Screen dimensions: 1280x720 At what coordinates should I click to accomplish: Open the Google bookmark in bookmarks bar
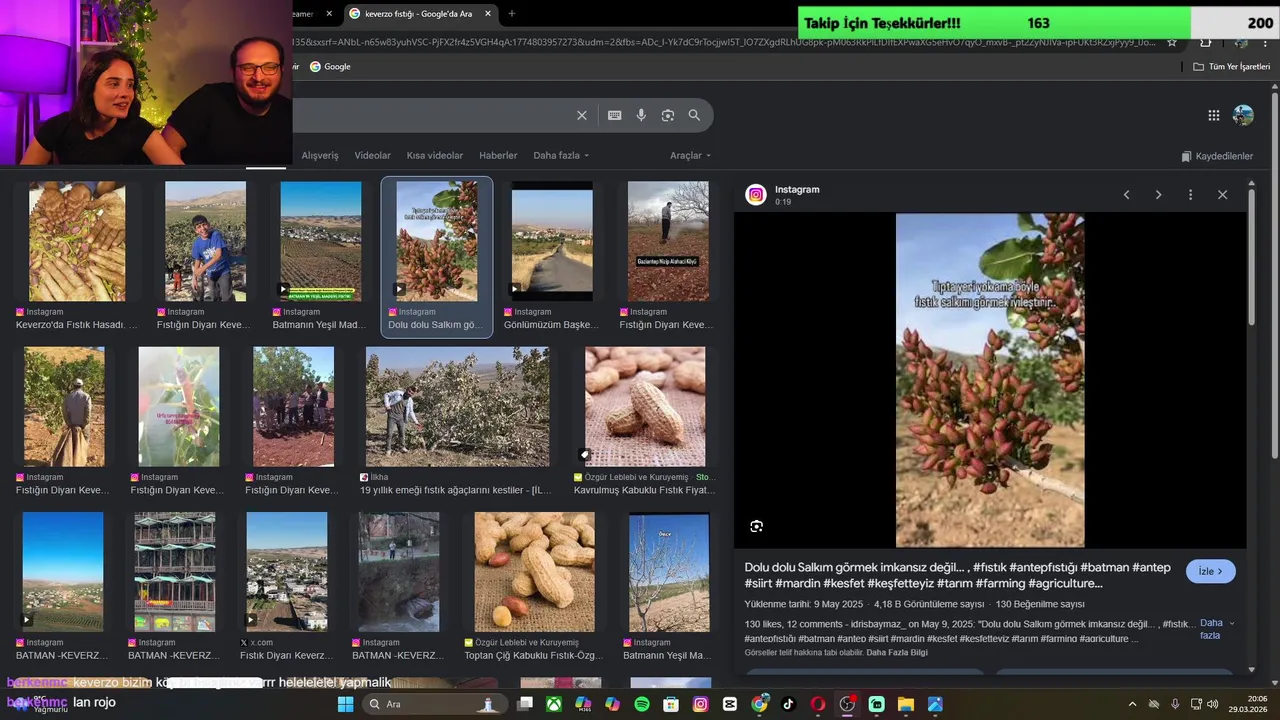(330, 66)
